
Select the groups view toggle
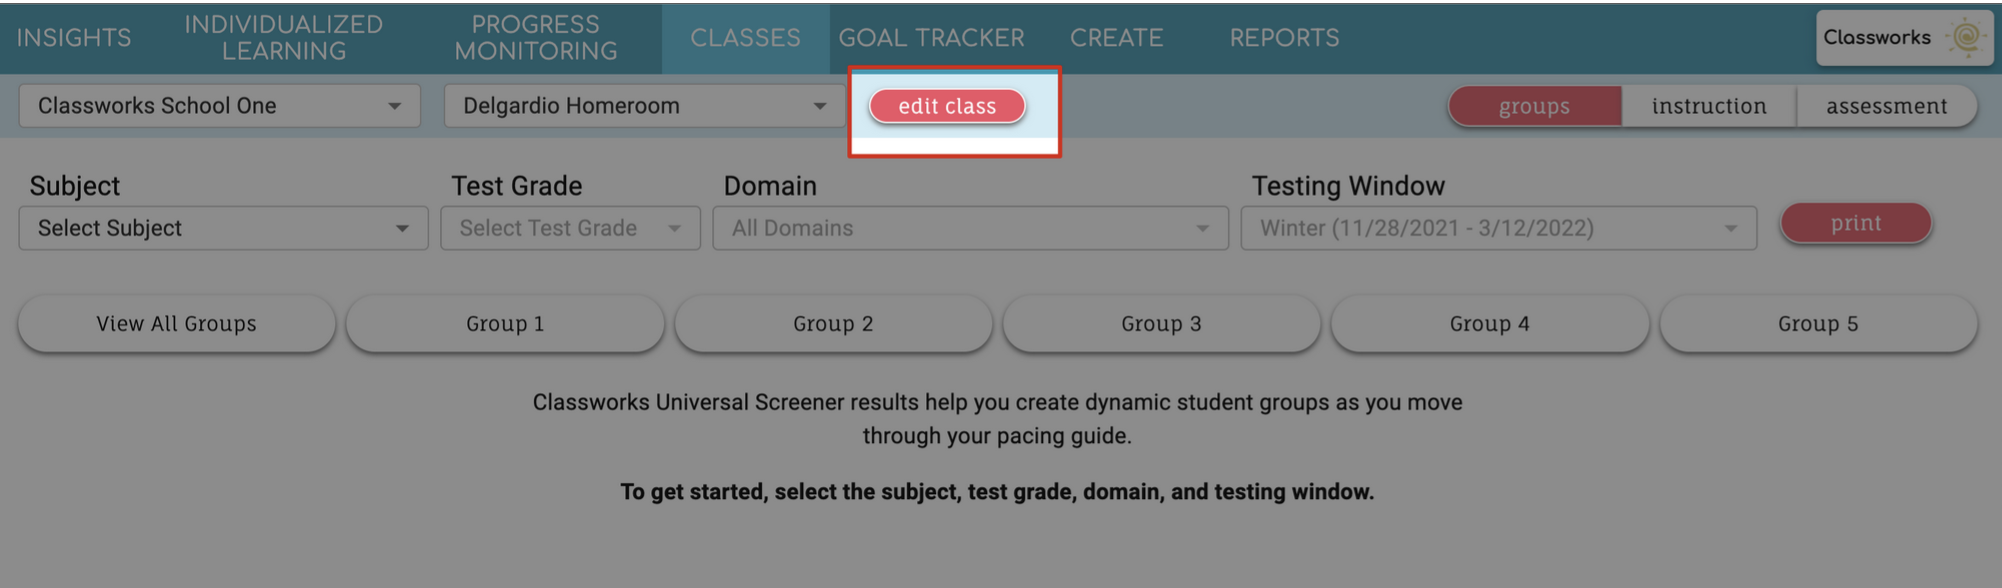point(1534,106)
